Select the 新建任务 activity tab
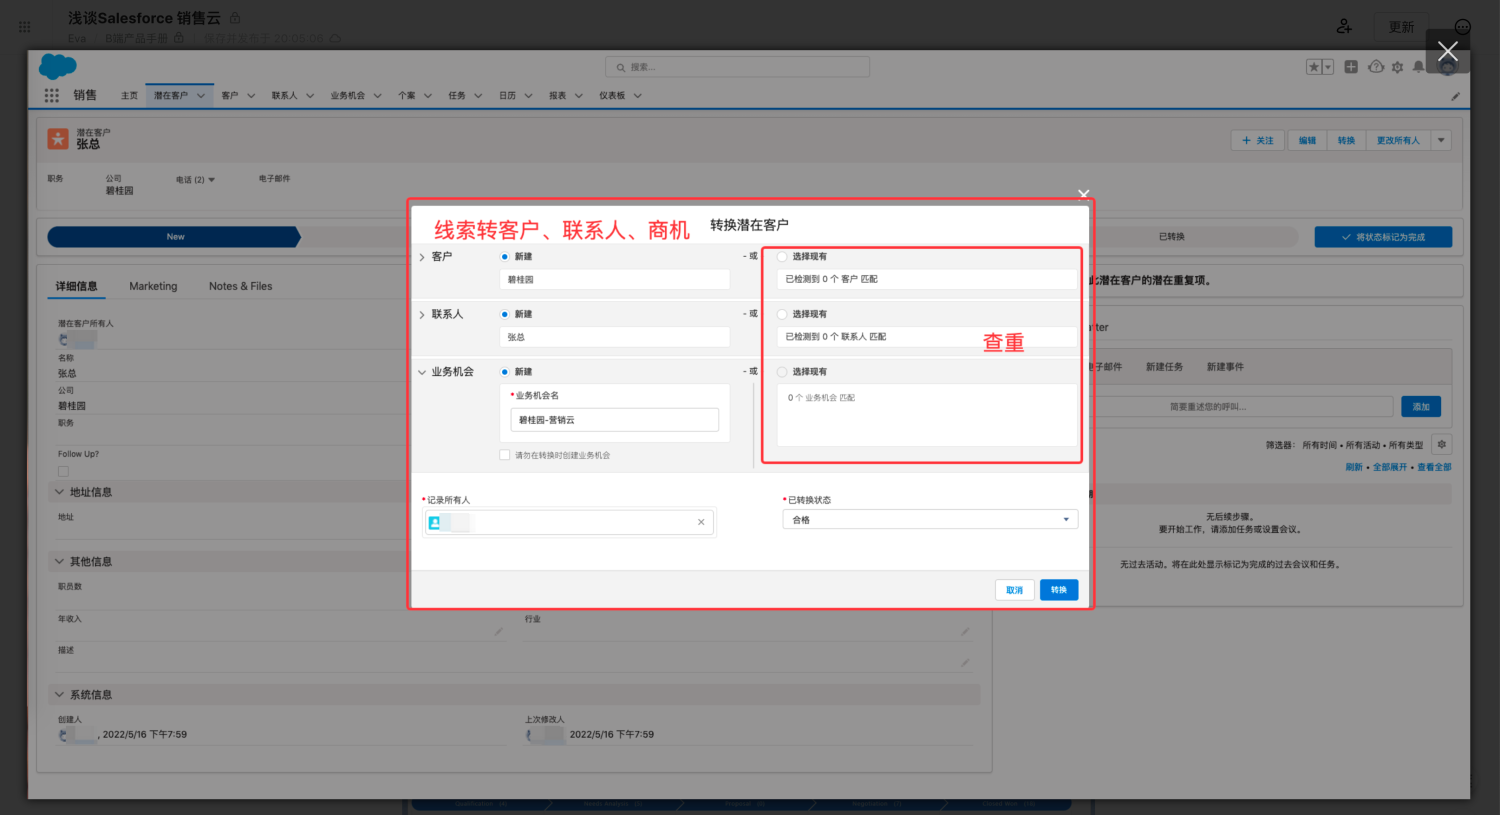The image size is (1500, 815). pyautogui.click(x=1164, y=367)
